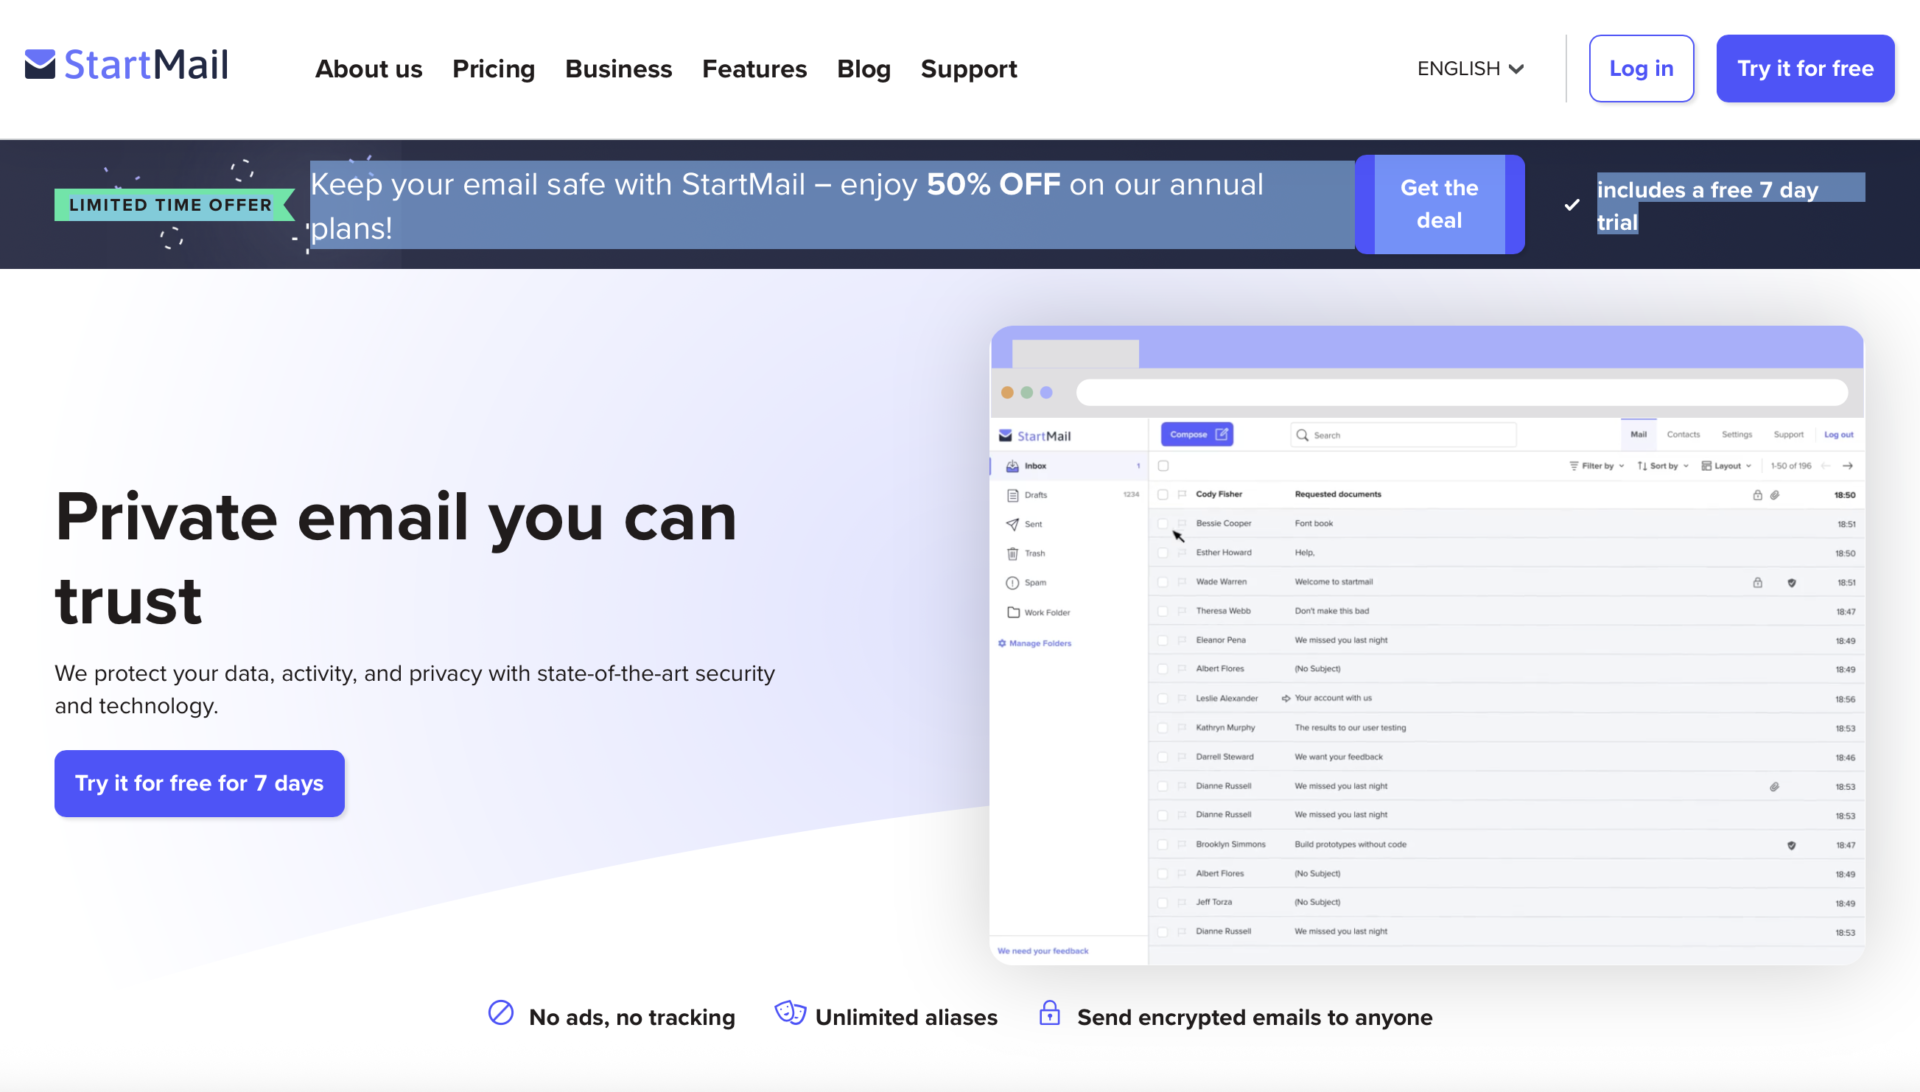
Task: Click the Search field in mail preview
Action: [x=1403, y=435]
